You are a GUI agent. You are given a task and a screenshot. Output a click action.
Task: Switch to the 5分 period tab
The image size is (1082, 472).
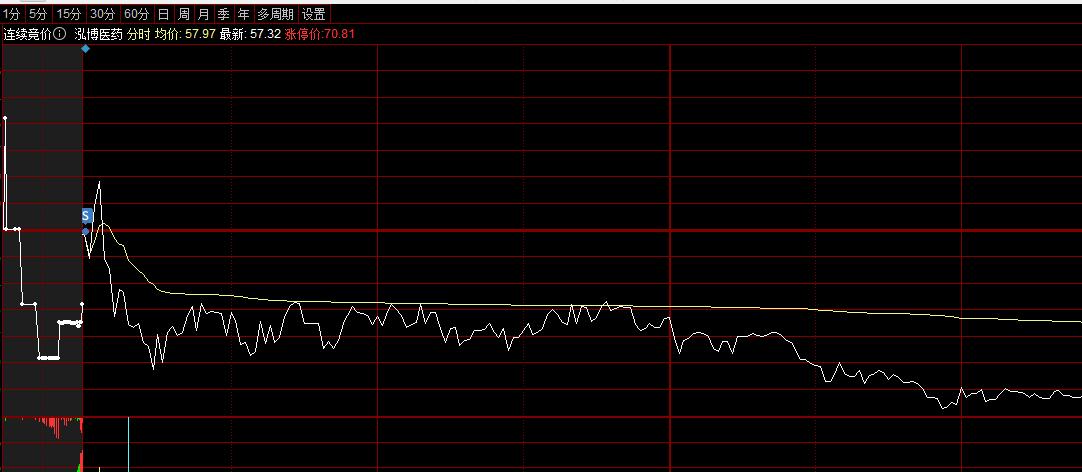point(38,14)
